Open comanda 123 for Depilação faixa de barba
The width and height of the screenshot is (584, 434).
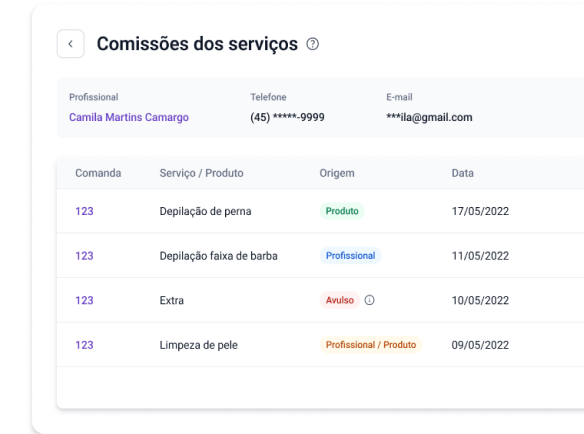point(84,256)
